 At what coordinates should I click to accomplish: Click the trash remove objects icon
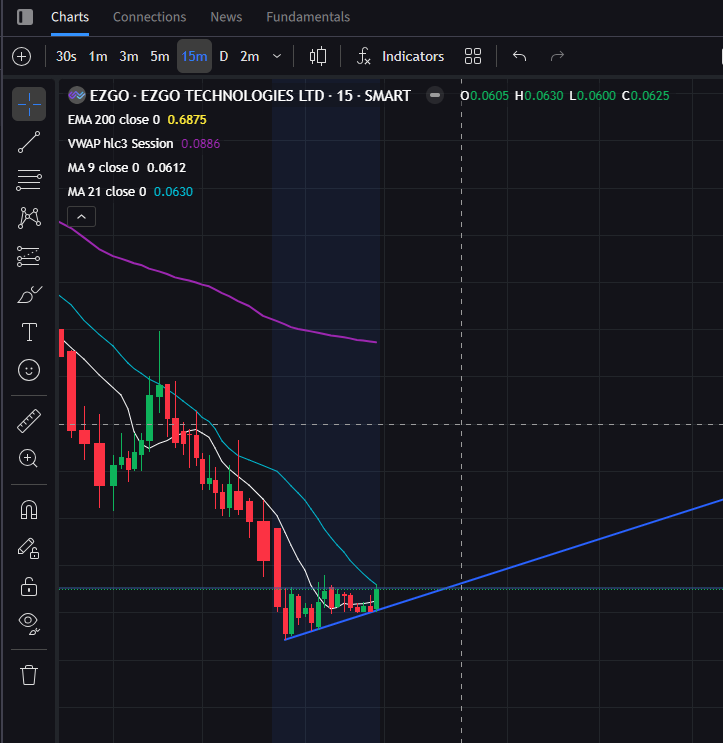(x=29, y=675)
